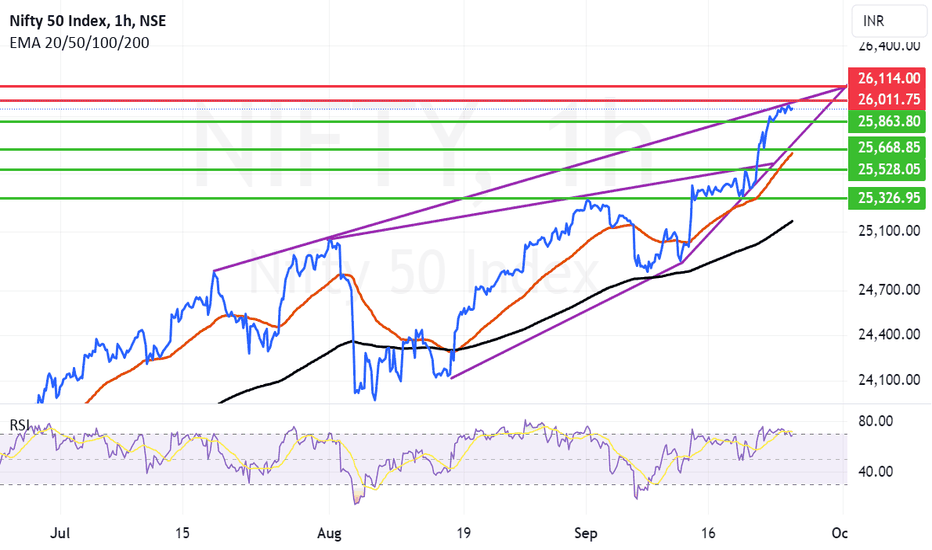The height and width of the screenshot is (550, 932).
Task: Select the 26,114.00 red price label
Action: pos(886,78)
